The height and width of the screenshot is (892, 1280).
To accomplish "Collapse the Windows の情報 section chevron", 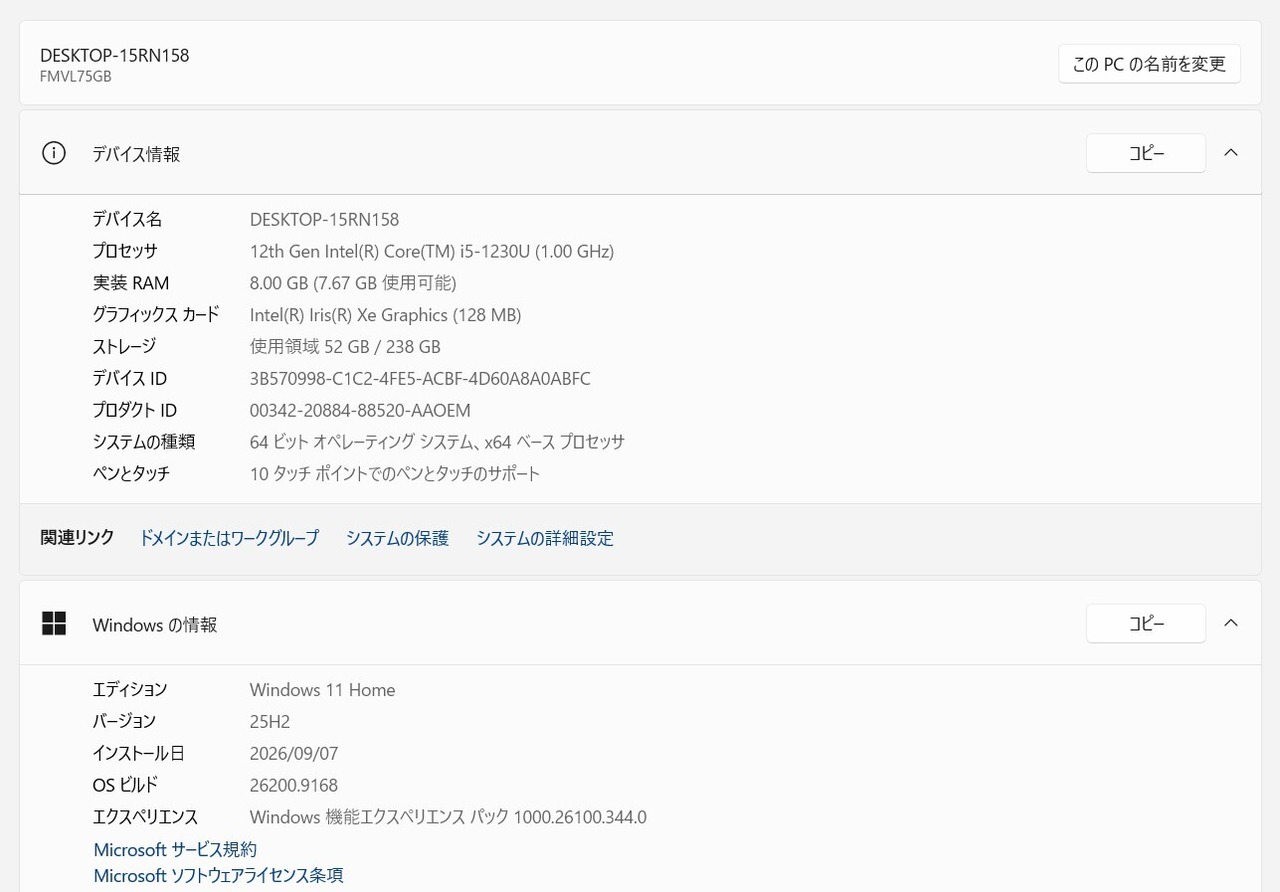I will pos(1231,623).
